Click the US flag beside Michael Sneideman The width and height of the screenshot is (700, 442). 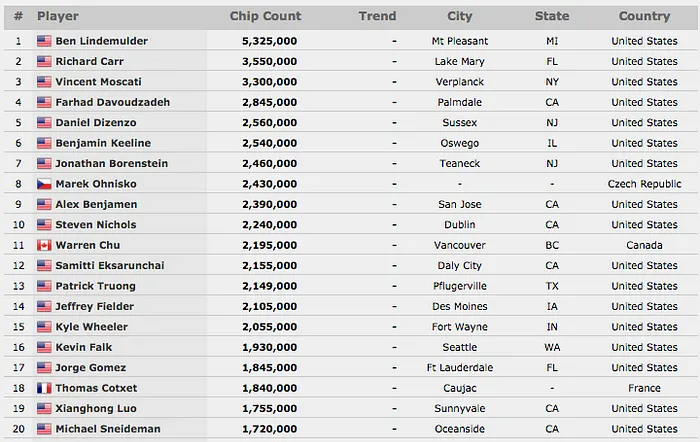(44, 429)
